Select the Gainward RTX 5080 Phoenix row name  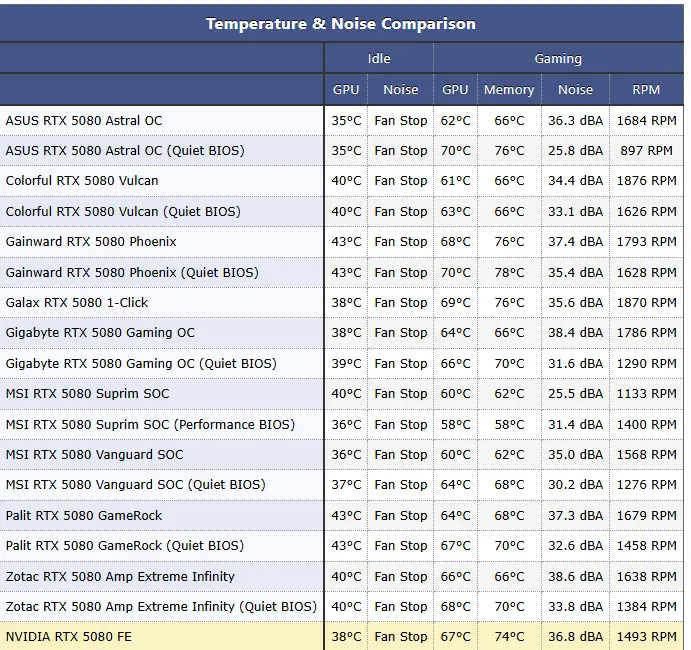[x=91, y=241]
